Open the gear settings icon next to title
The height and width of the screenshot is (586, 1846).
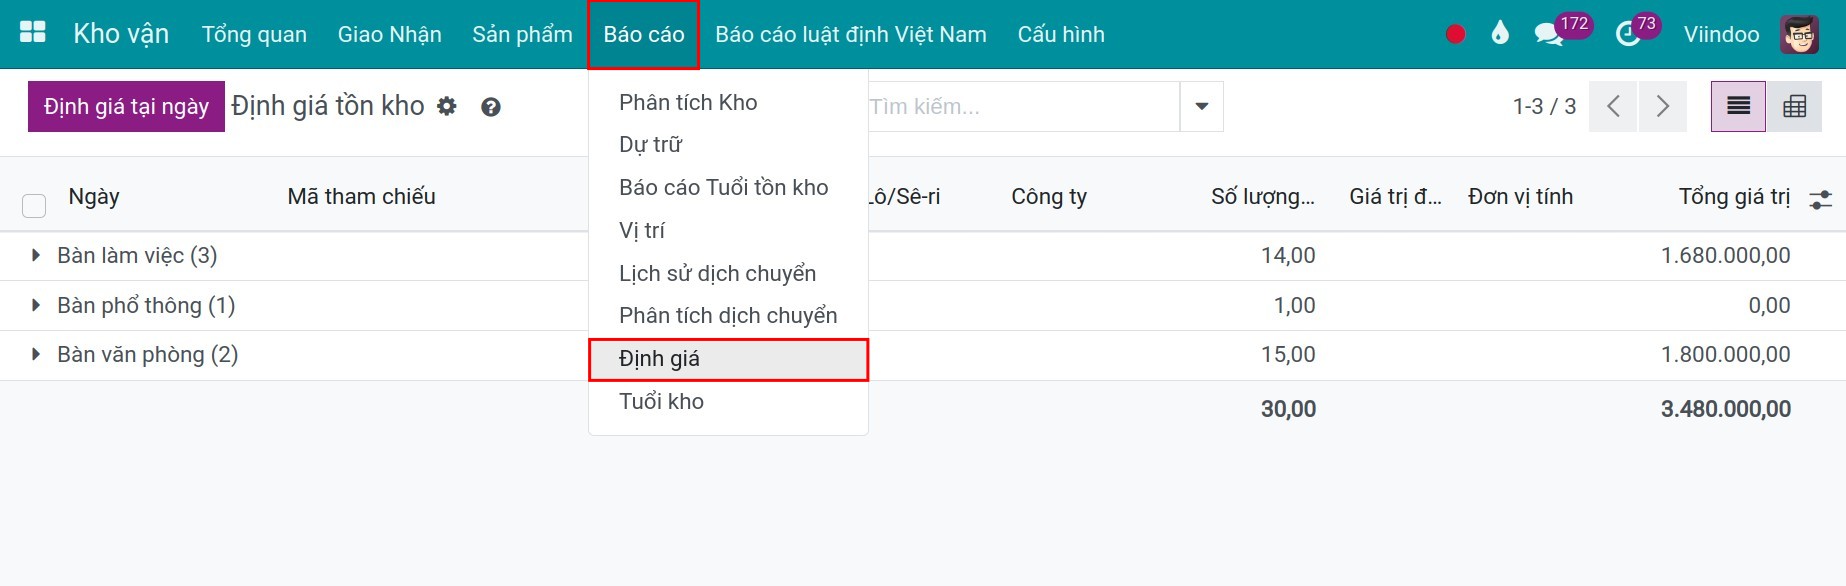click(447, 105)
